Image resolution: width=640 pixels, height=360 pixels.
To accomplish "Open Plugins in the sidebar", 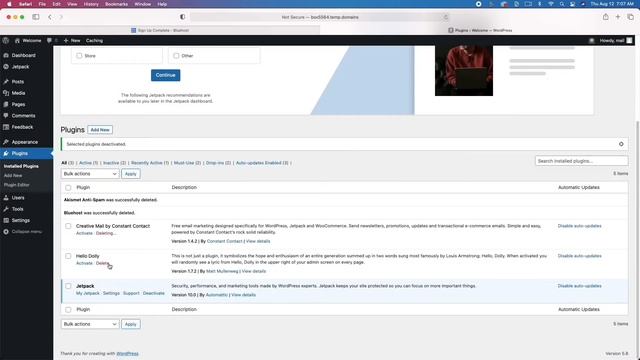I will click(20, 153).
